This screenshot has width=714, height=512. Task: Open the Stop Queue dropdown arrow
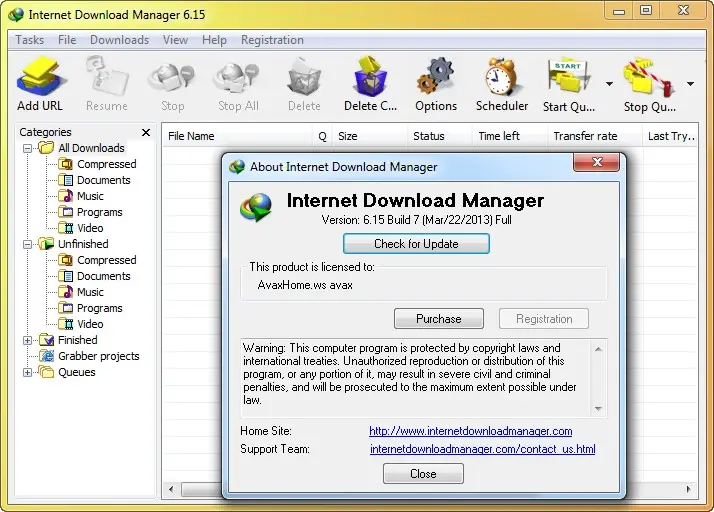(690, 84)
